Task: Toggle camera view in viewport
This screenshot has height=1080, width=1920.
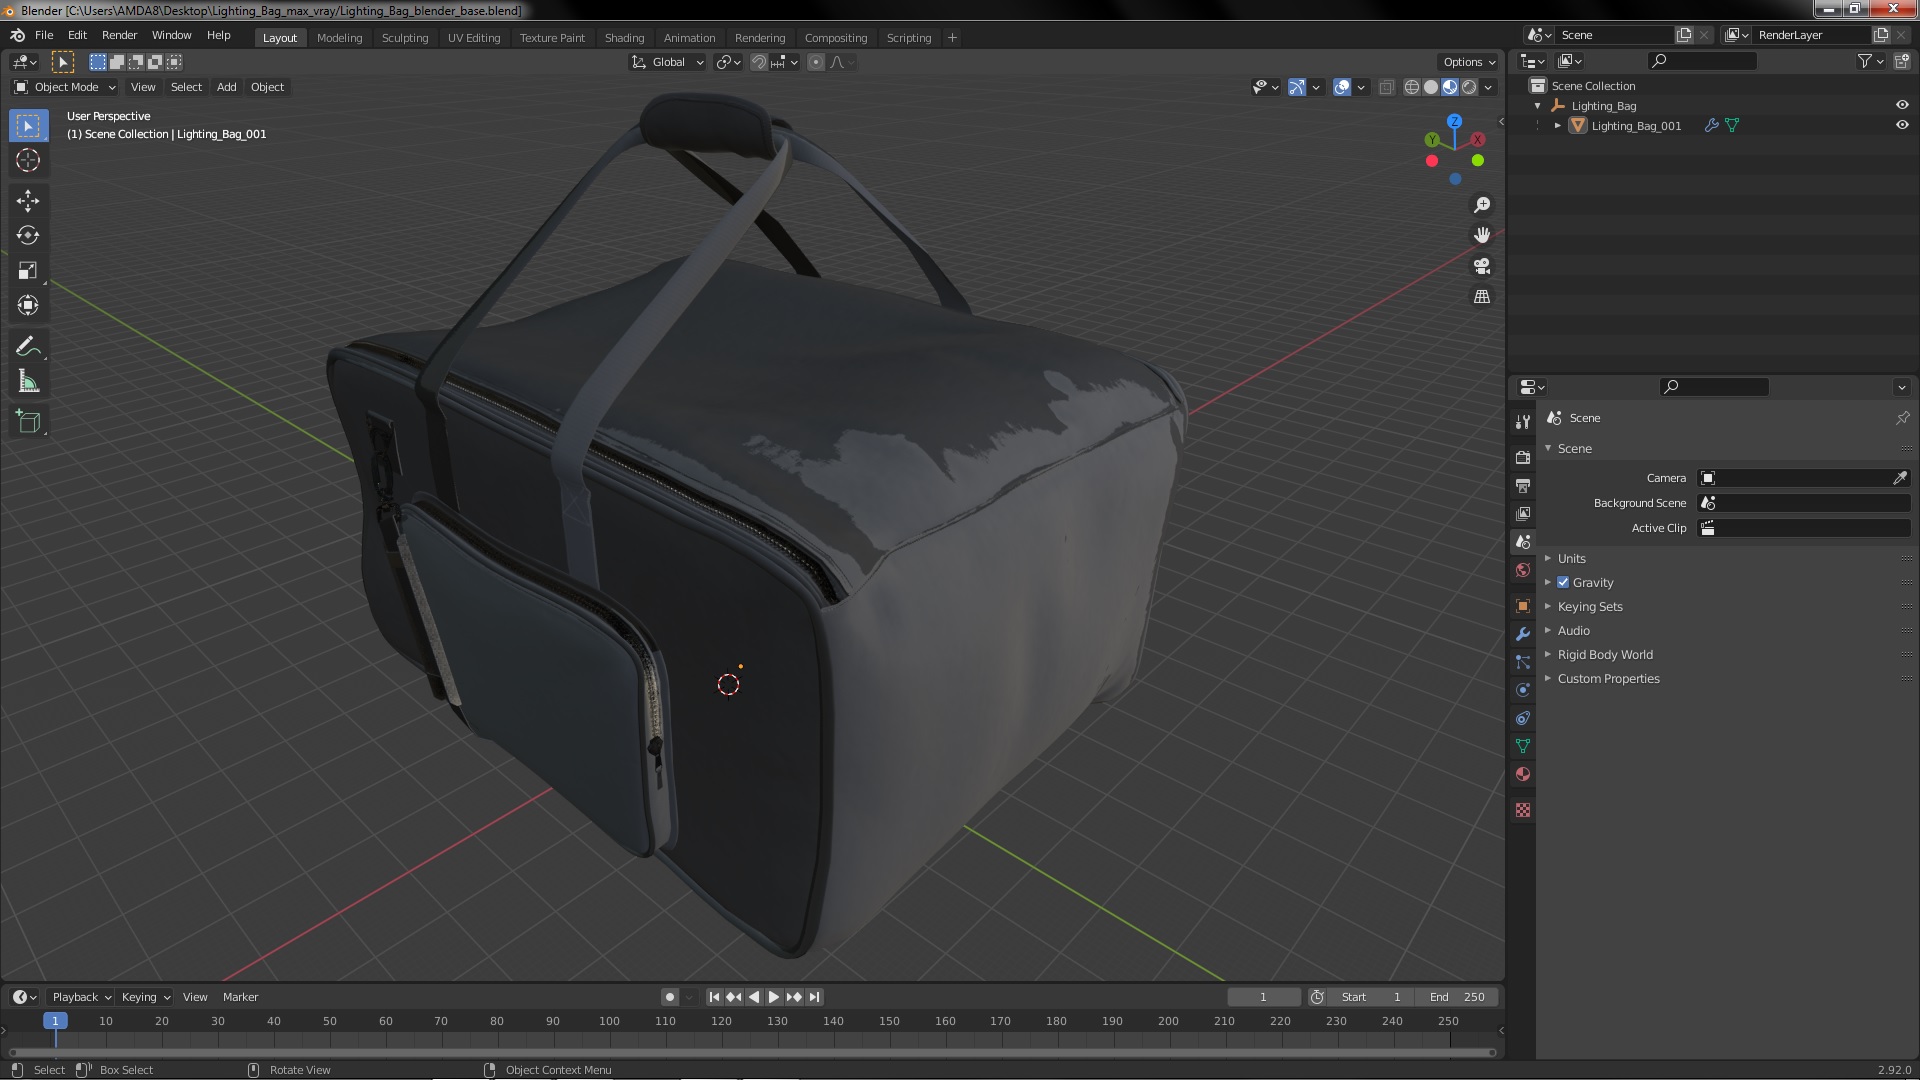Action: [1482, 266]
